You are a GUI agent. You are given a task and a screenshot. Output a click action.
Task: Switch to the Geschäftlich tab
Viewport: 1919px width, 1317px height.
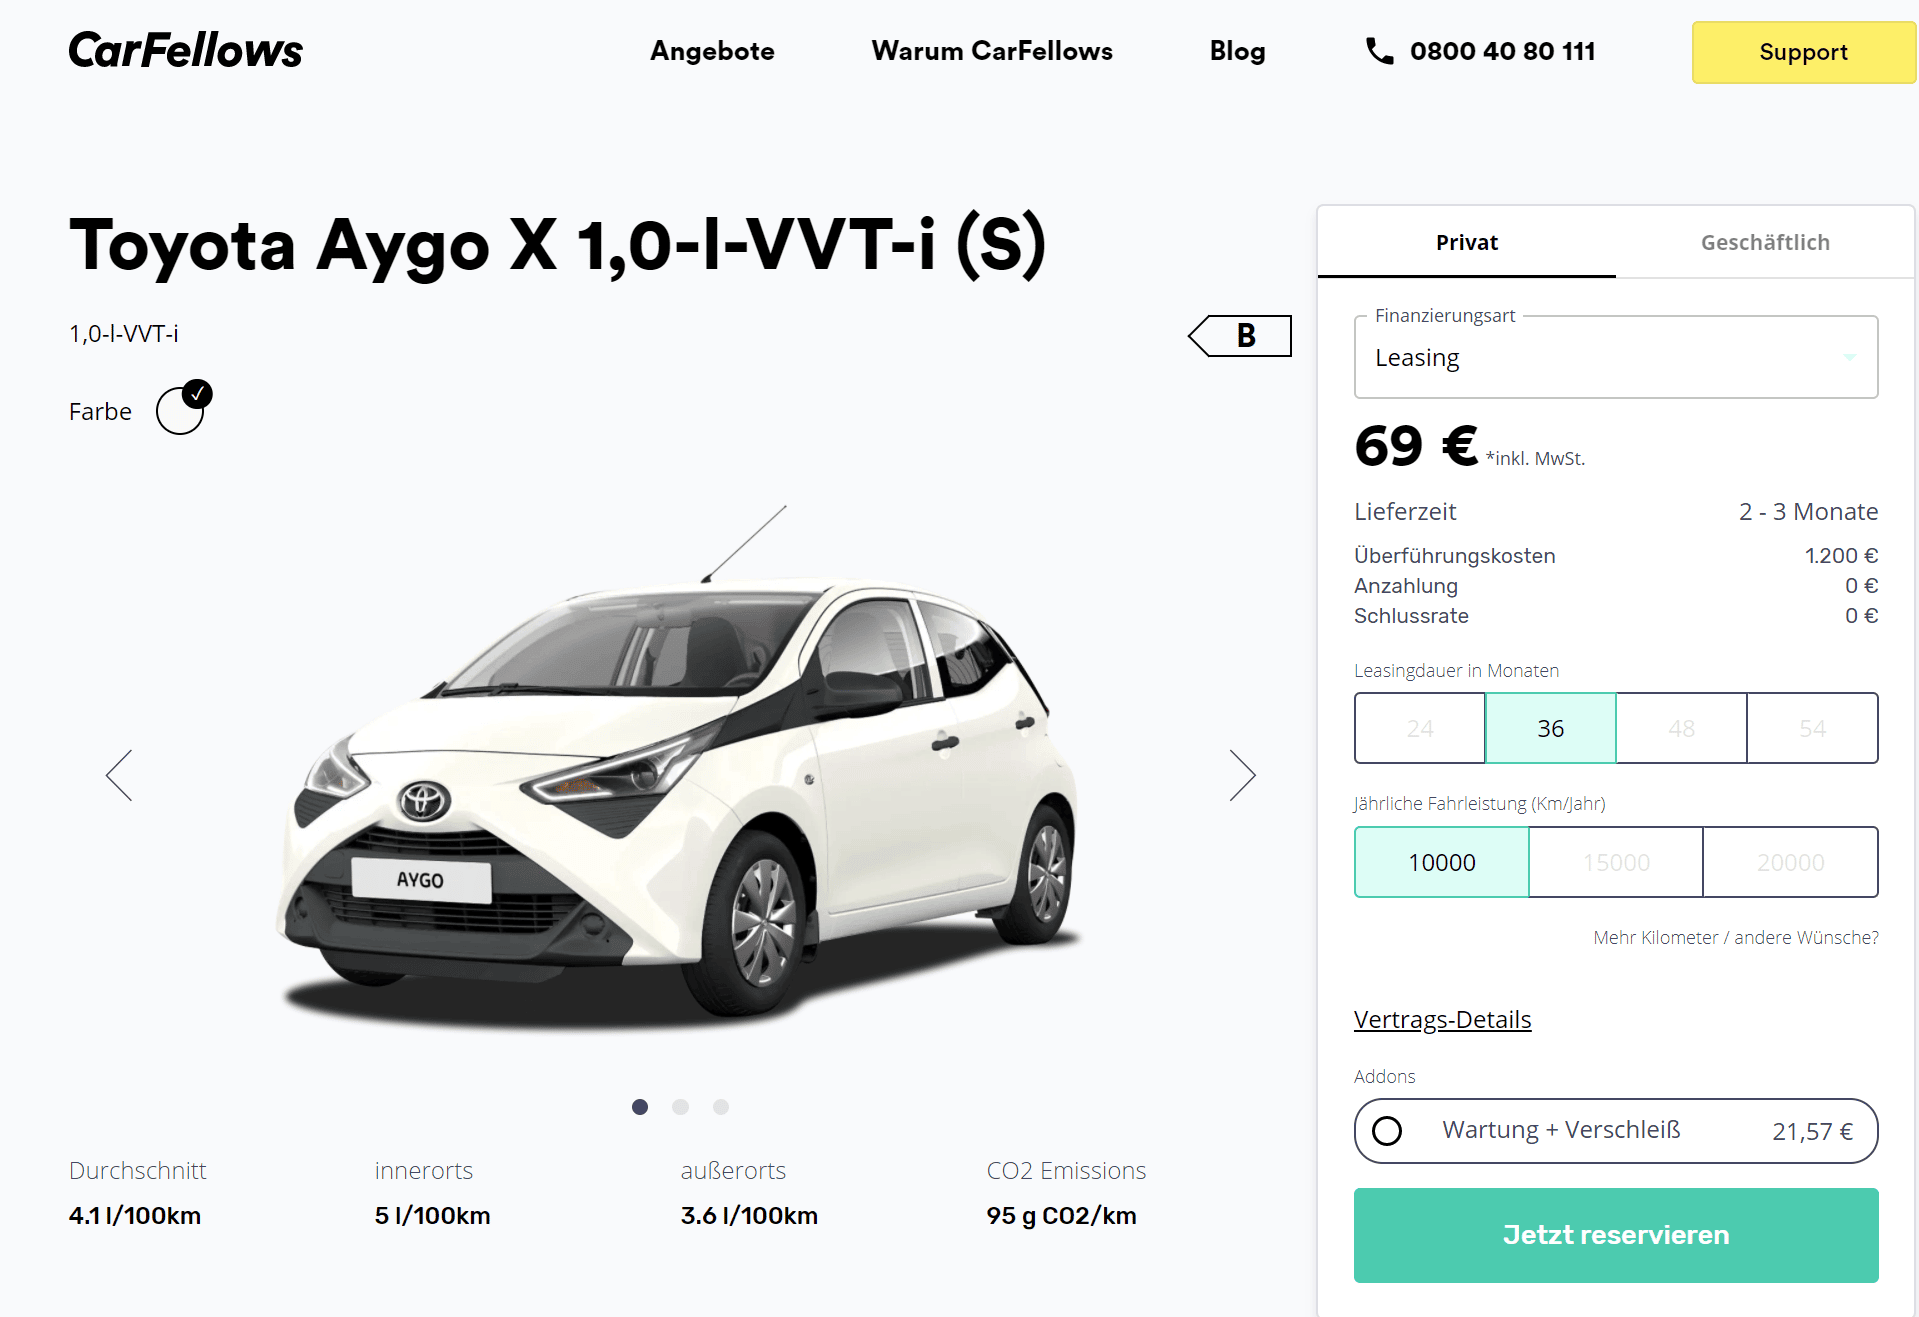[1765, 242]
